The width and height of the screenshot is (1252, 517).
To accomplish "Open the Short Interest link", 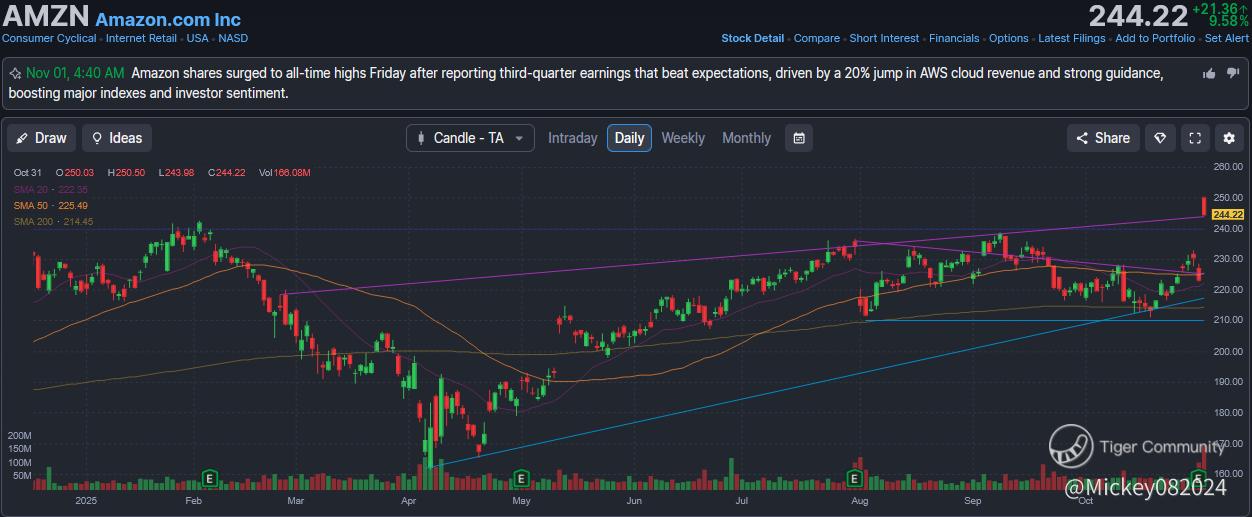I will [x=884, y=38].
